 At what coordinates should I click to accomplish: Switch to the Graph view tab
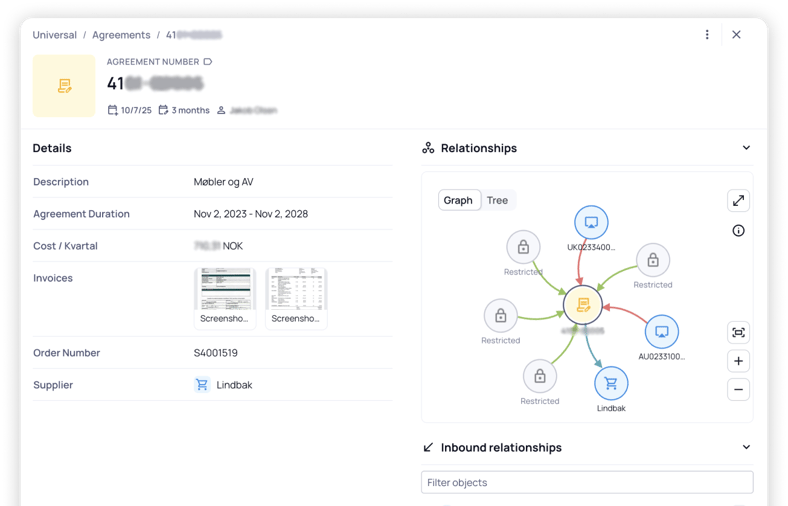tap(458, 200)
